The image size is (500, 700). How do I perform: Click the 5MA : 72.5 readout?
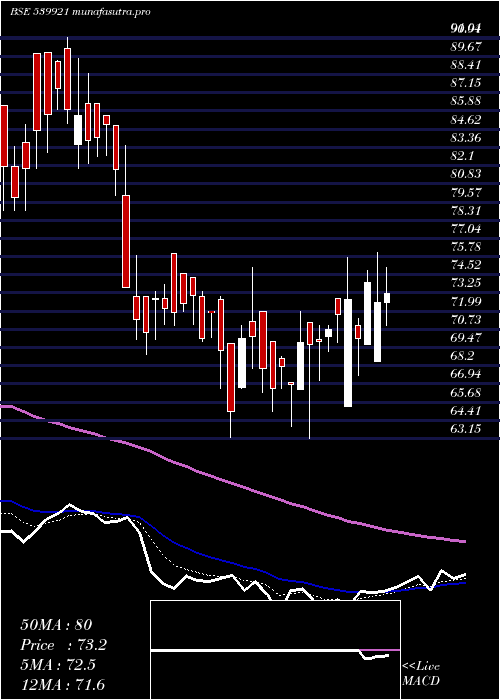(x=60, y=665)
